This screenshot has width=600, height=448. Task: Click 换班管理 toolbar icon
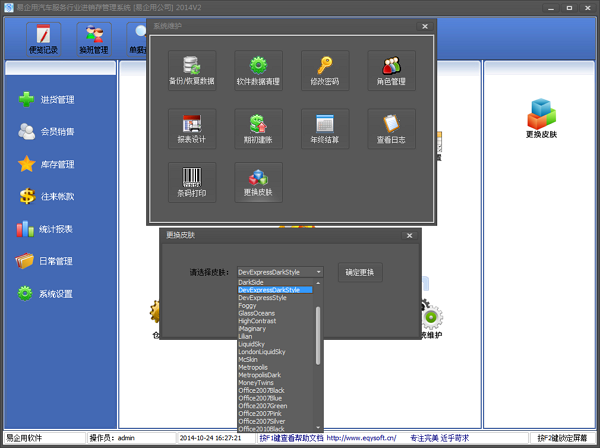[x=94, y=39]
